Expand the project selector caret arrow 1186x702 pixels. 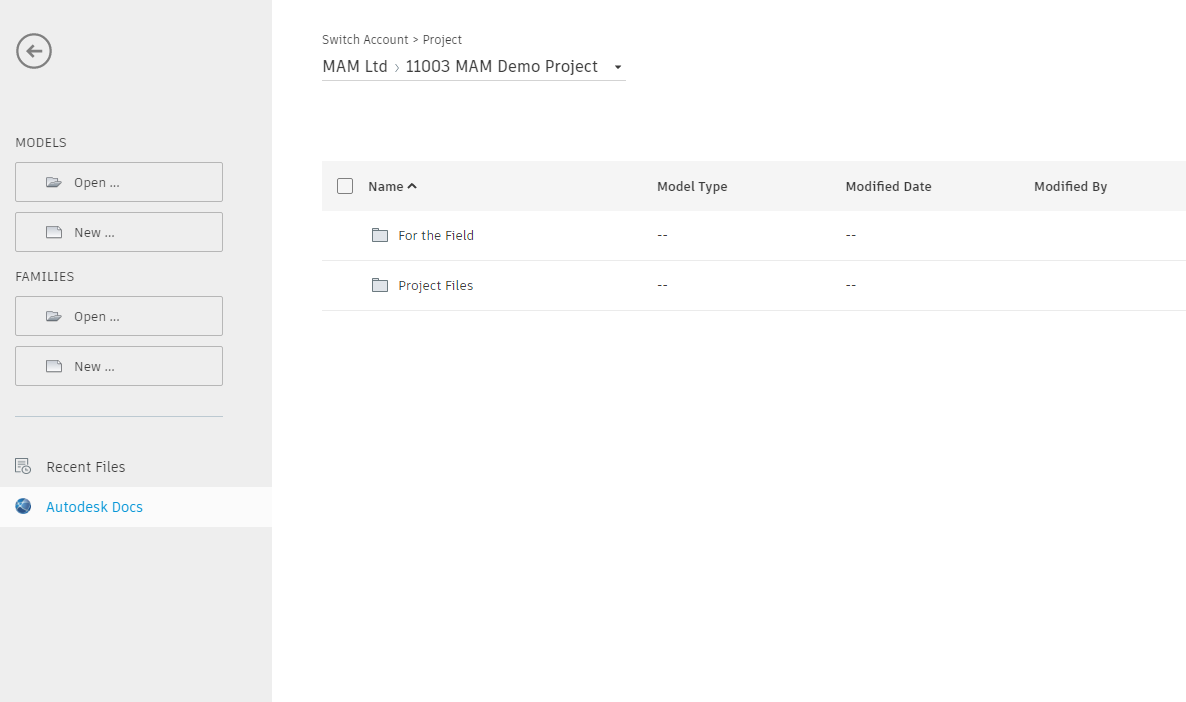[618, 66]
